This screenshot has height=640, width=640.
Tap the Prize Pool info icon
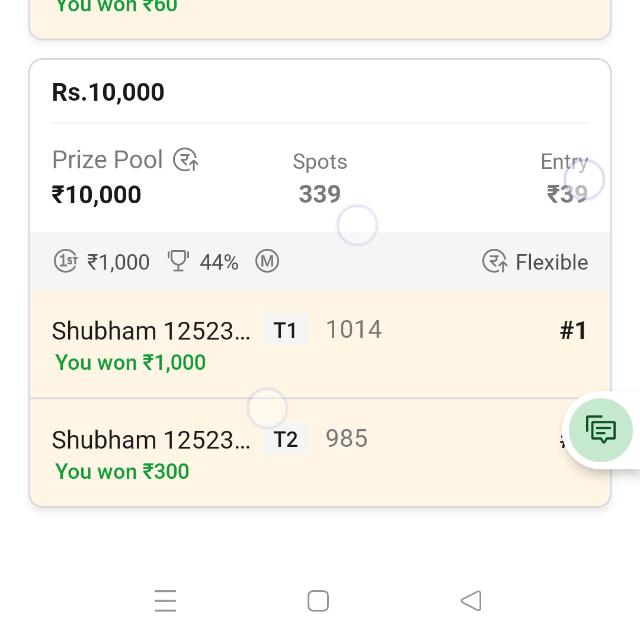point(186,160)
